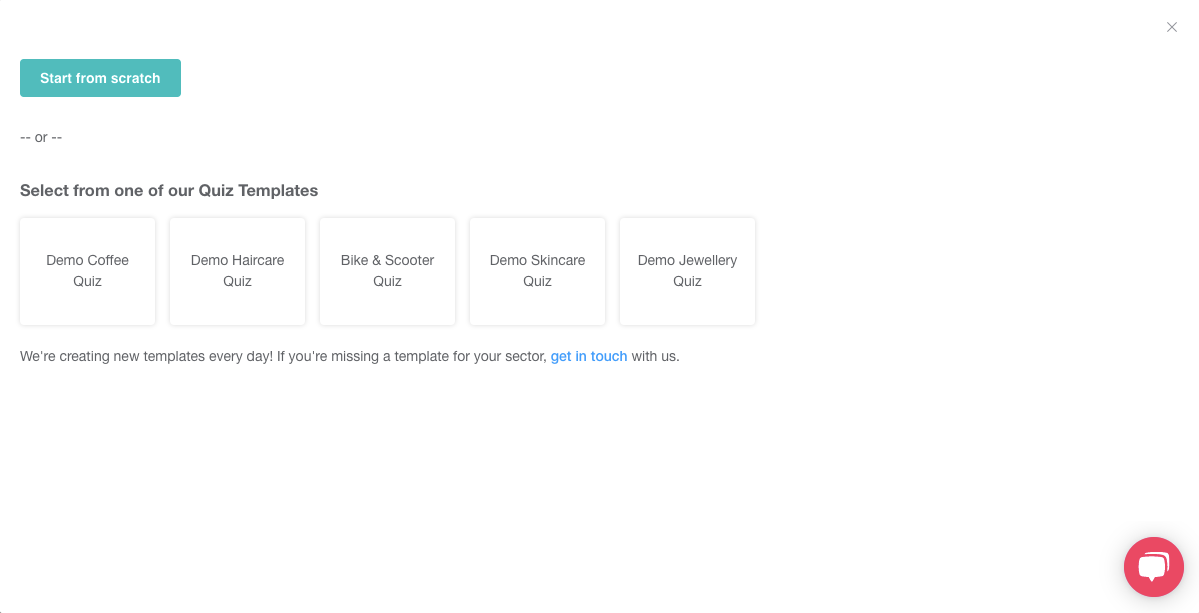
Task: Choose the Demo Haircare Quiz template card
Action: (237, 271)
